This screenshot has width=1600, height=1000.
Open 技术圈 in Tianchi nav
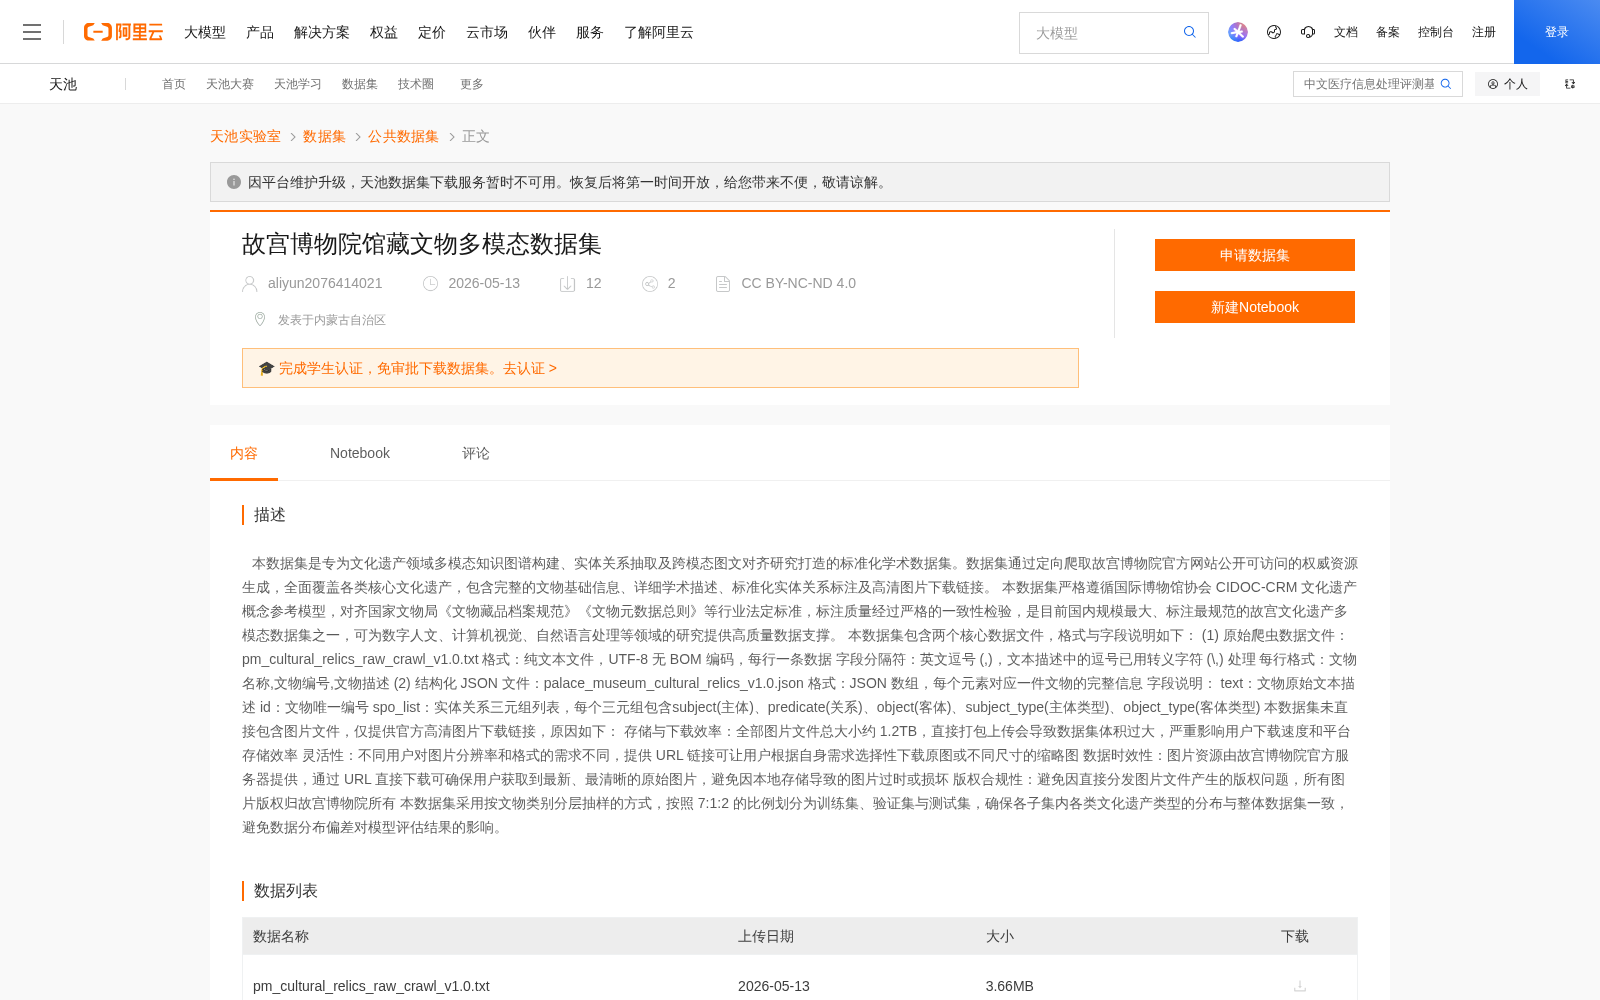tap(416, 84)
